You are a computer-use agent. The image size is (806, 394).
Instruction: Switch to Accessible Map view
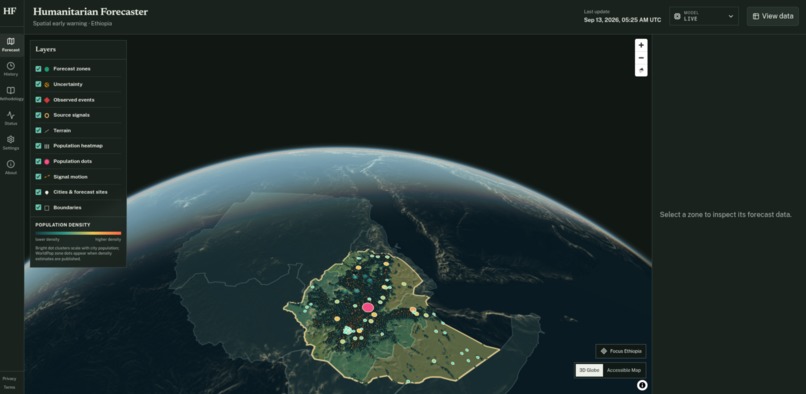click(x=624, y=370)
